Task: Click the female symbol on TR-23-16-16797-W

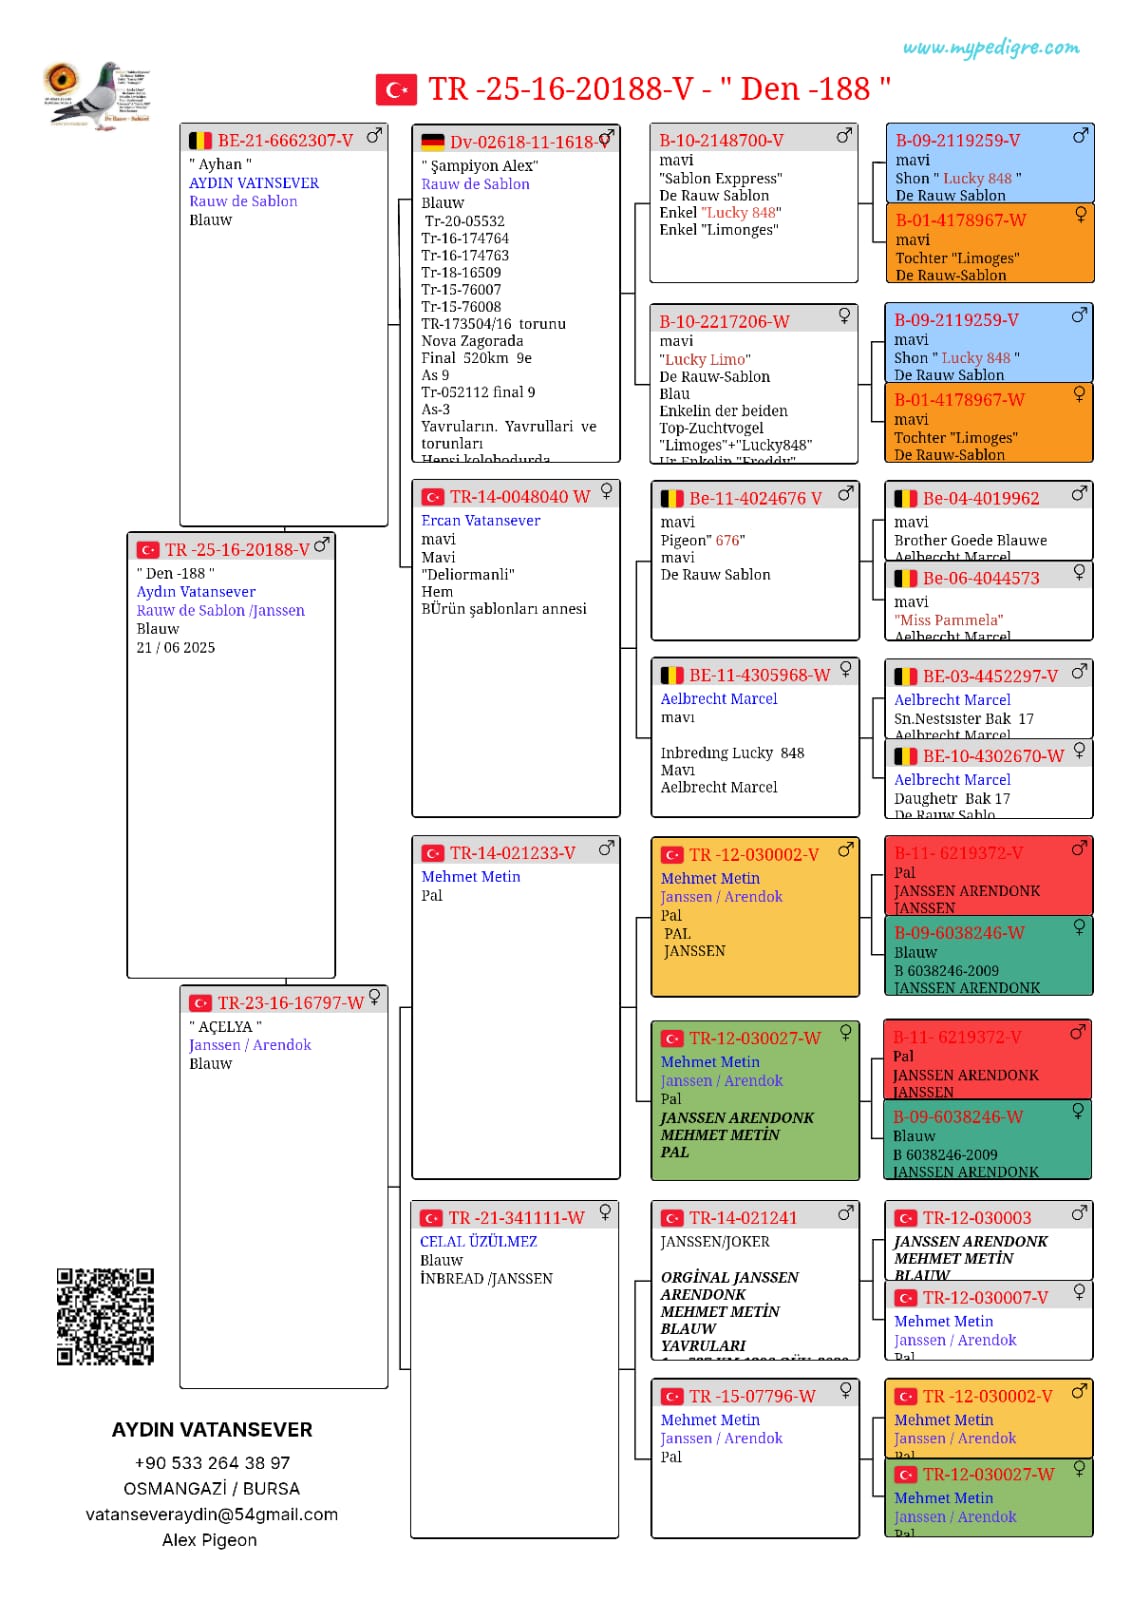Action: (374, 997)
